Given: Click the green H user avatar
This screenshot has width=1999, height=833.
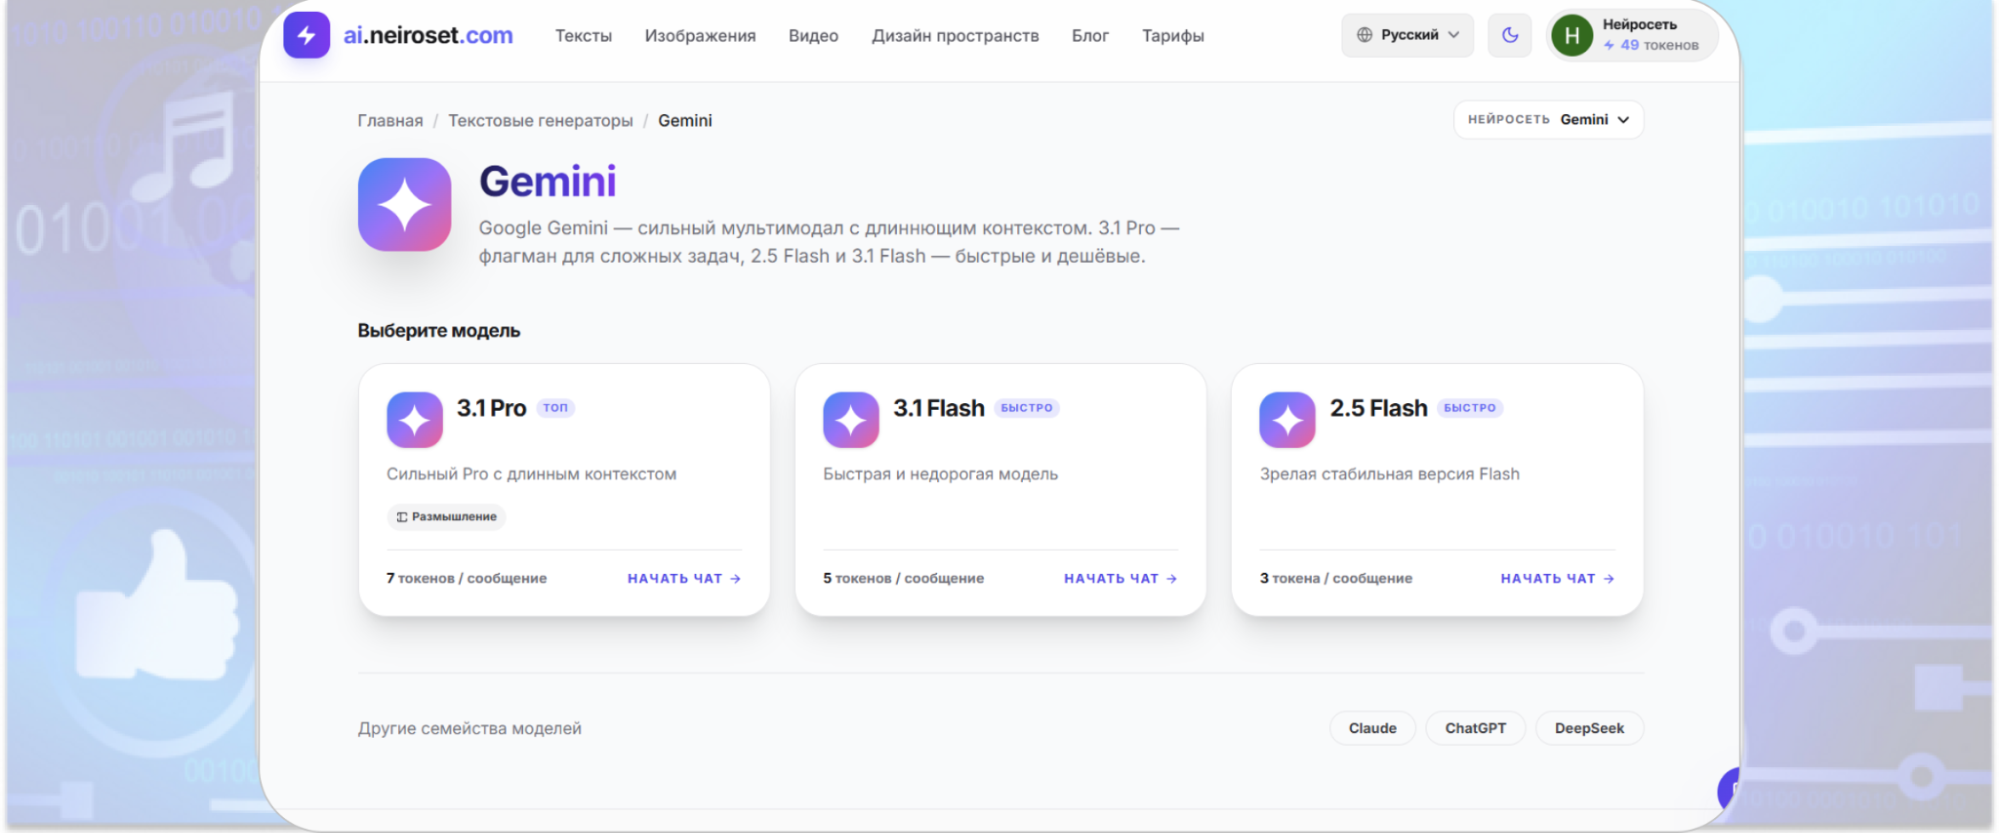Looking at the screenshot, I should pyautogui.click(x=1572, y=36).
